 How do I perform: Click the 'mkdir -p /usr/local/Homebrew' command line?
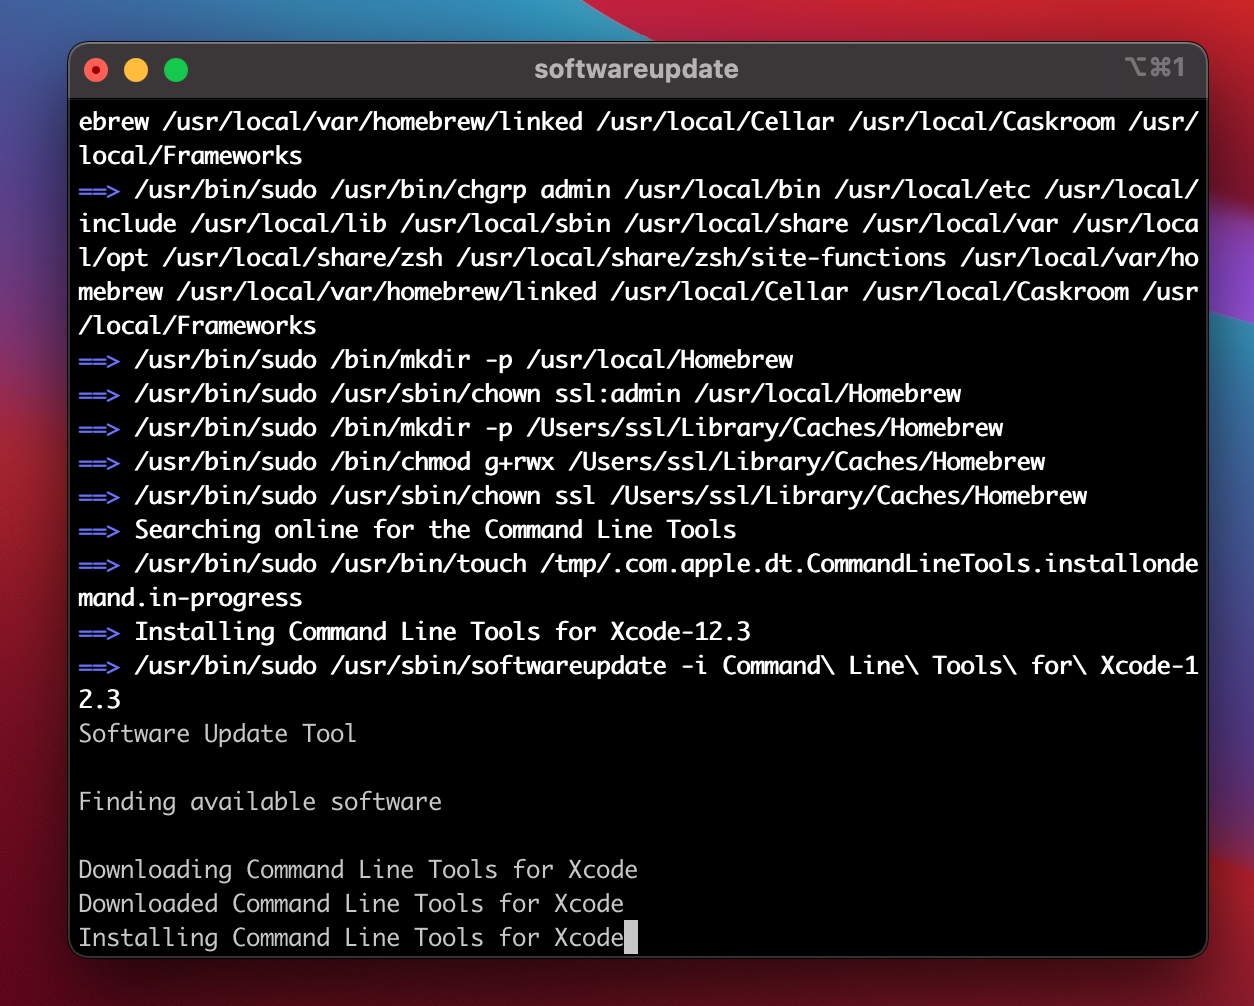(x=464, y=360)
